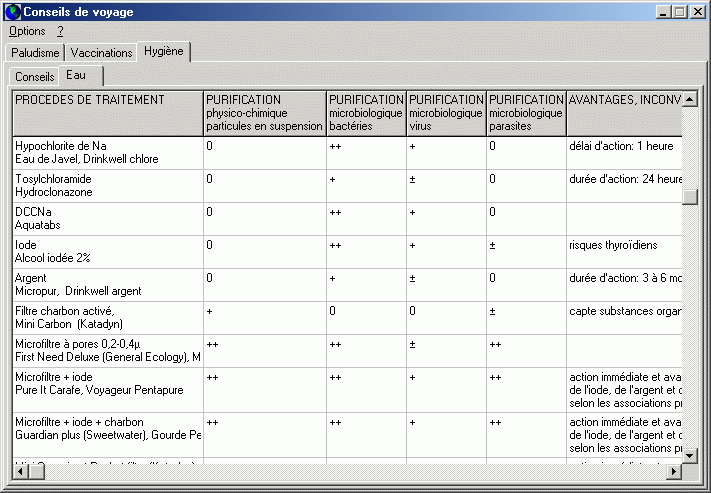Viewport: 711px width, 493px height.
Task: Click the globe icon in the title bar
Action: click(13, 12)
